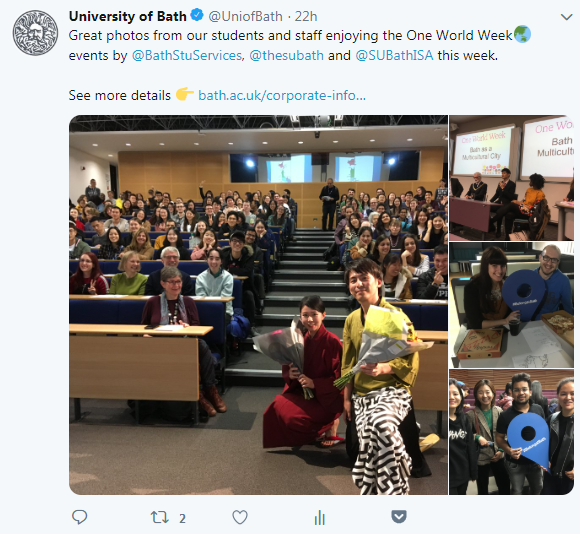Screen dimensions: 580x534
Task: Open the University of Bath profile avatar
Action: click(x=35, y=33)
